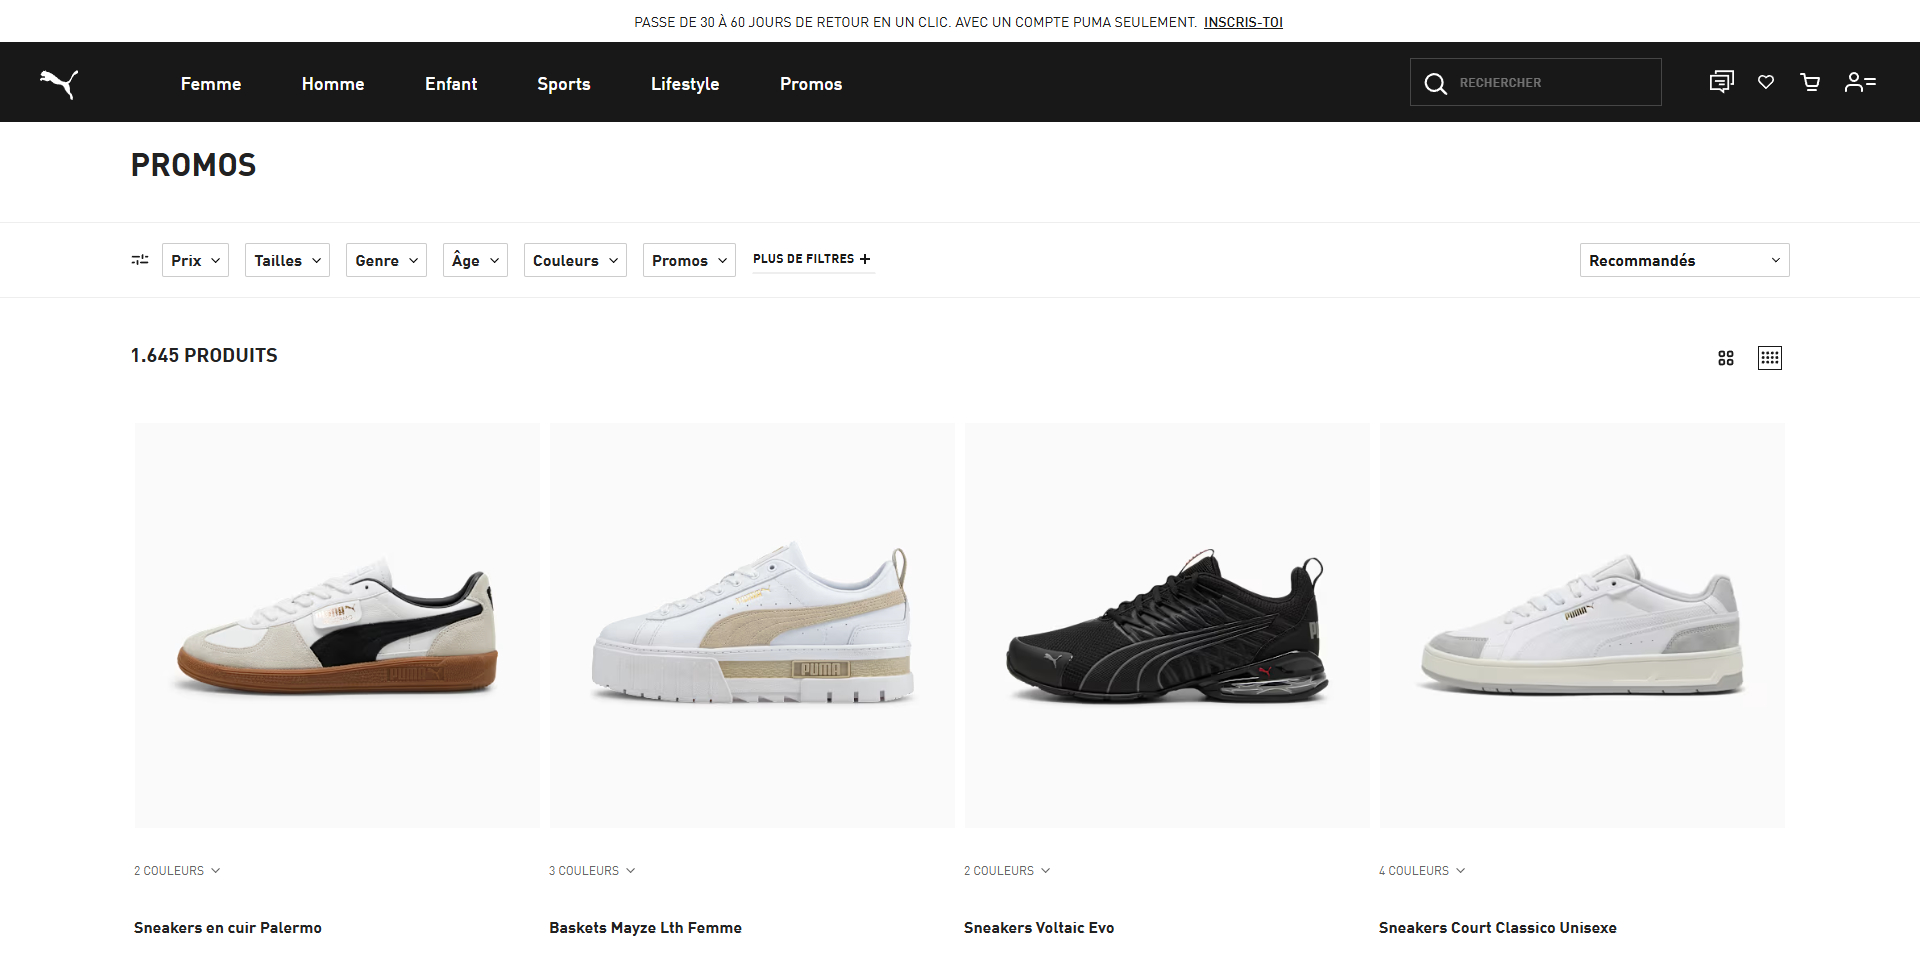The width and height of the screenshot is (1920, 953).
Task: Open the Femme menu
Action: tap(211, 84)
